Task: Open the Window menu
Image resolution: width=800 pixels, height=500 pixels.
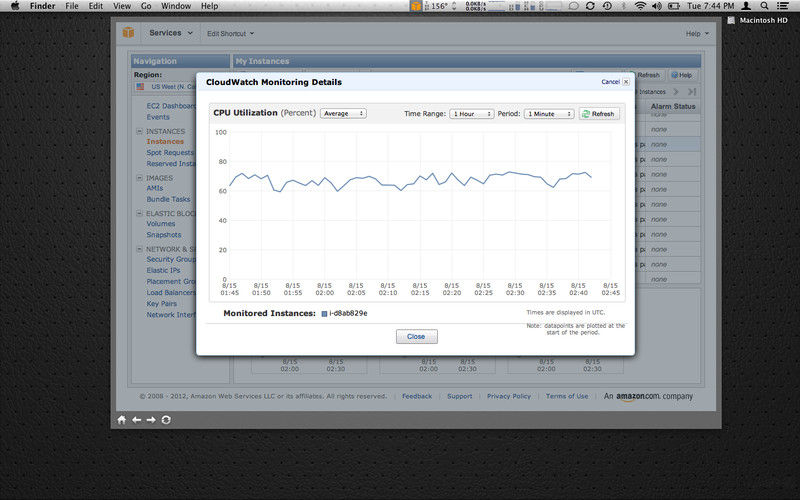Action: (176, 6)
